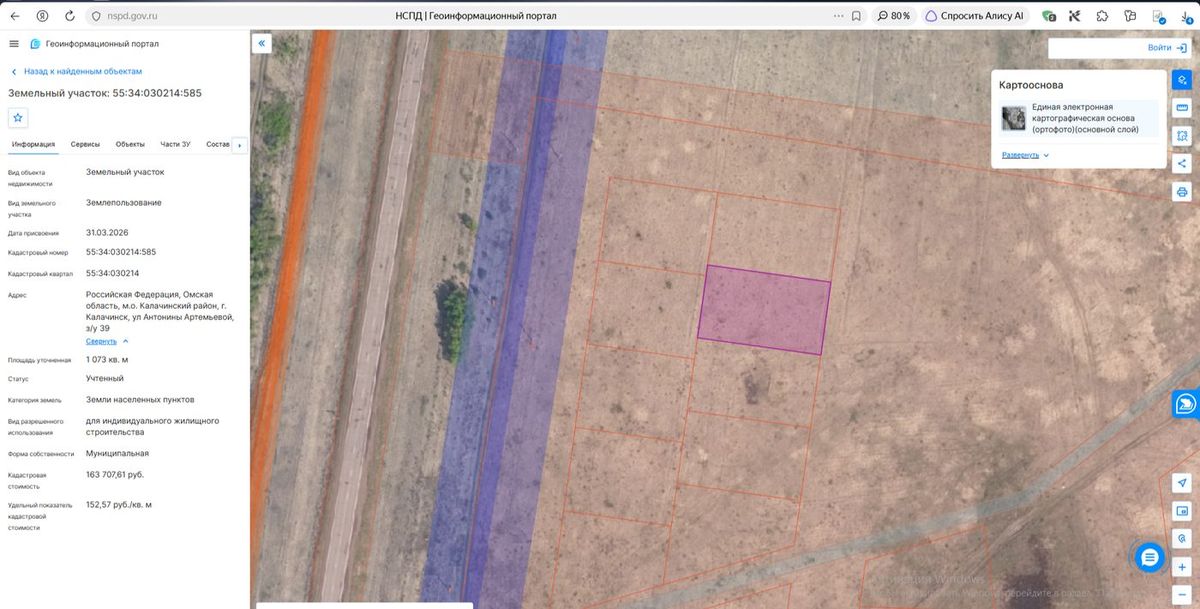Image resolution: width=1200 pixels, height=609 pixels.
Task: Share the current map view
Action: [1182, 163]
